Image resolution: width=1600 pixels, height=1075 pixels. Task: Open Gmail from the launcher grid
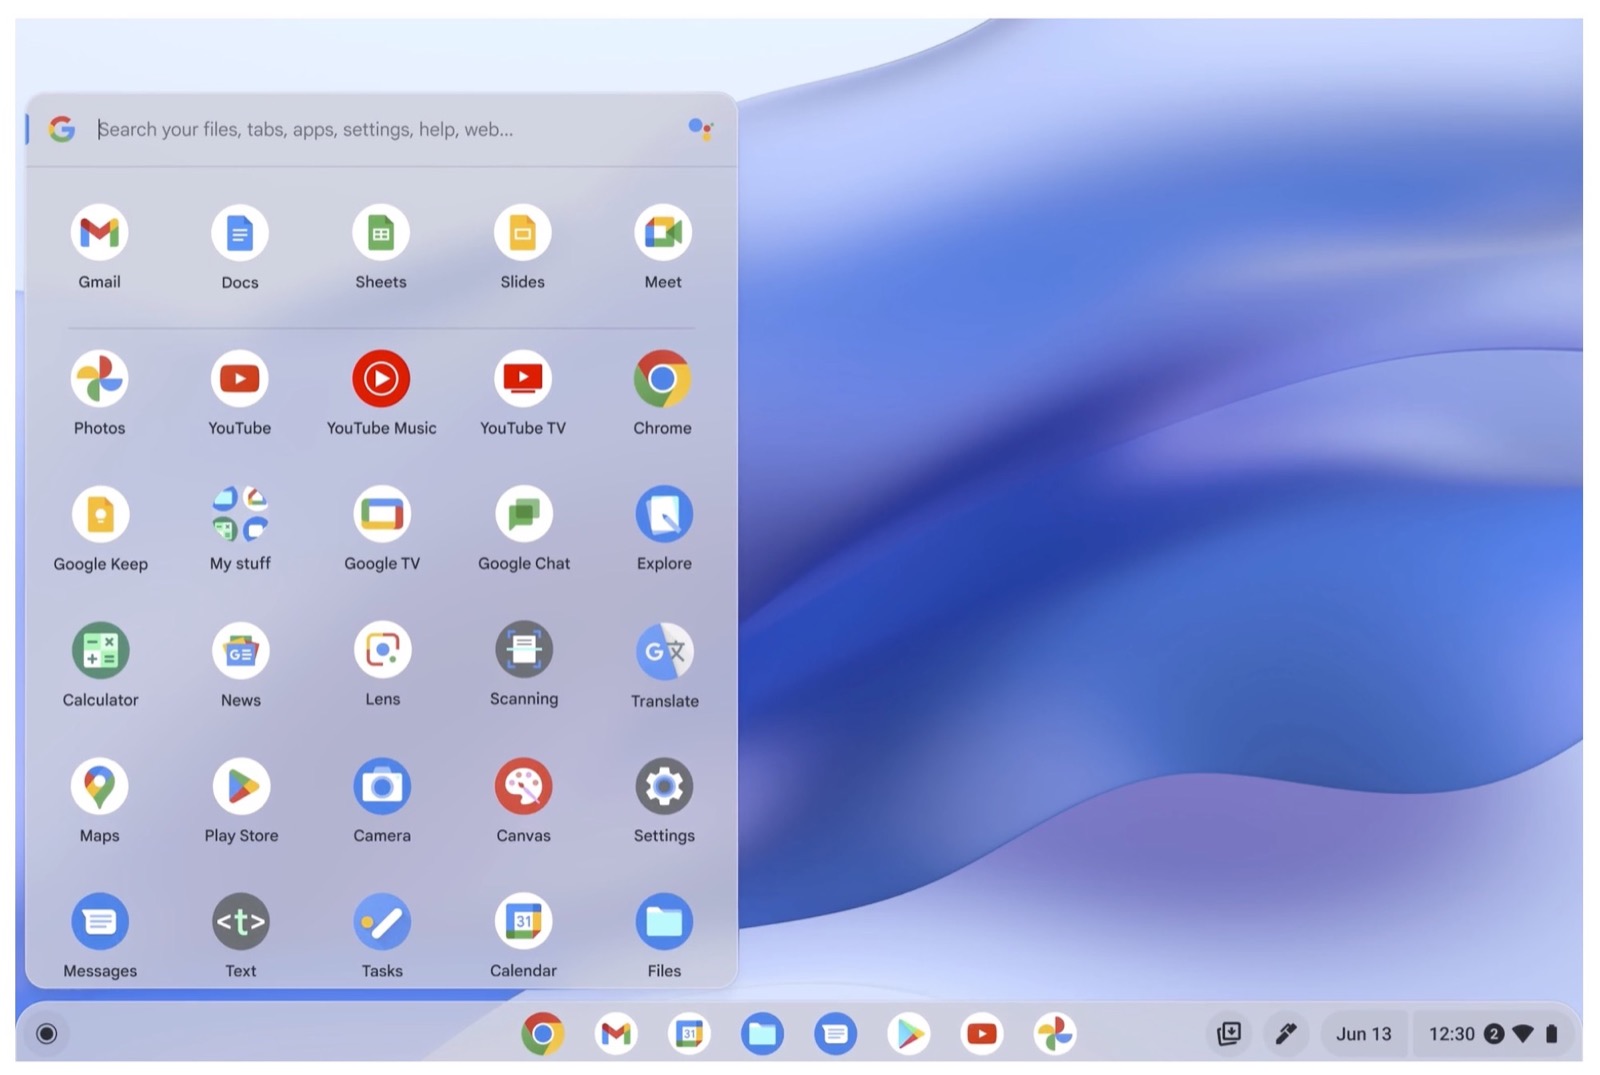coord(99,233)
